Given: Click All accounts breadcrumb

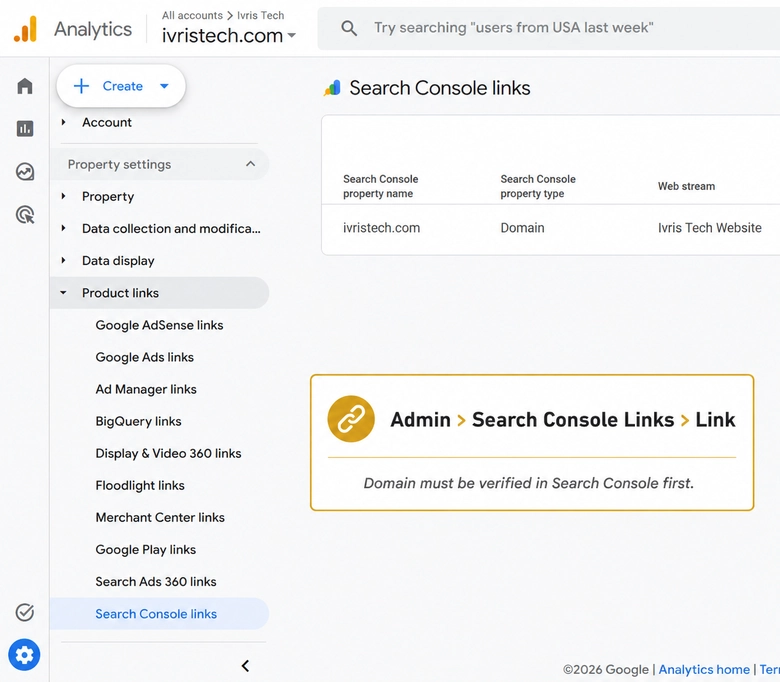Looking at the screenshot, I should pyautogui.click(x=192, y=15).
